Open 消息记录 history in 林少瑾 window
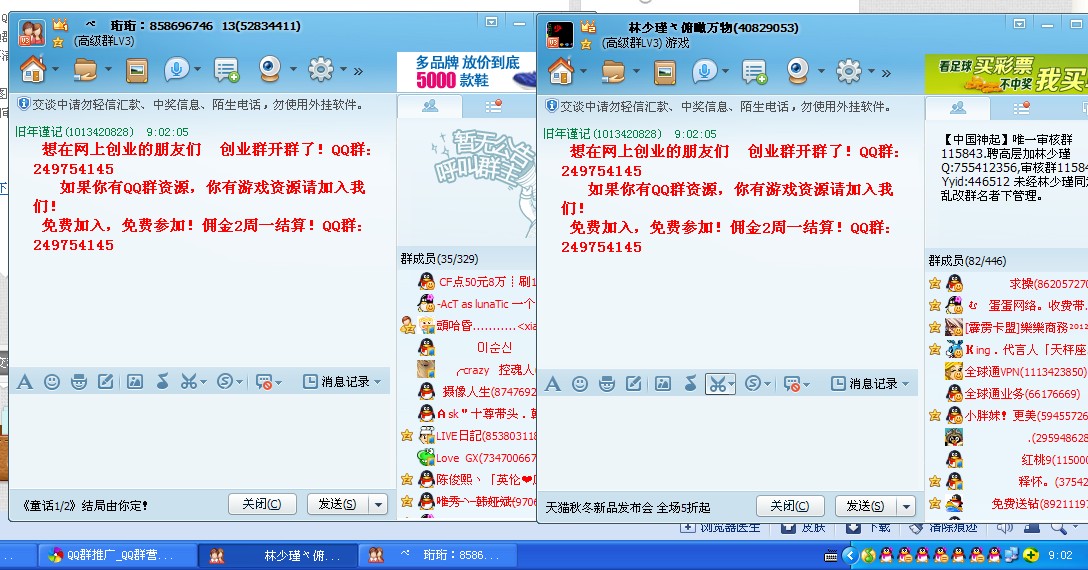 [x=865, y=384]
